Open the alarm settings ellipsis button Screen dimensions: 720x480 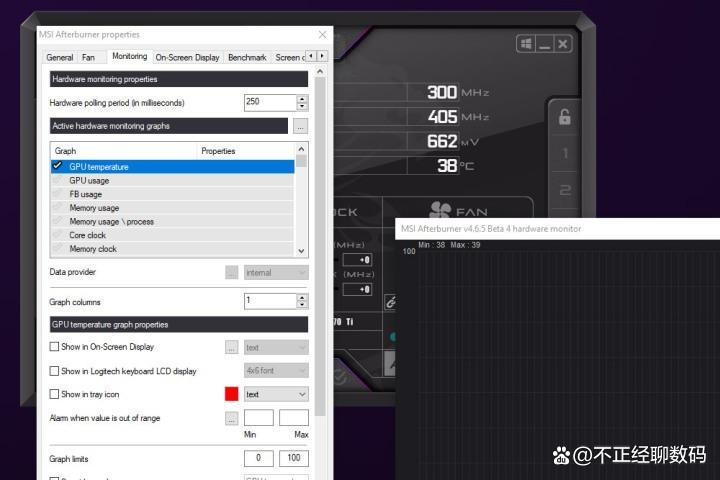point(232,418)
